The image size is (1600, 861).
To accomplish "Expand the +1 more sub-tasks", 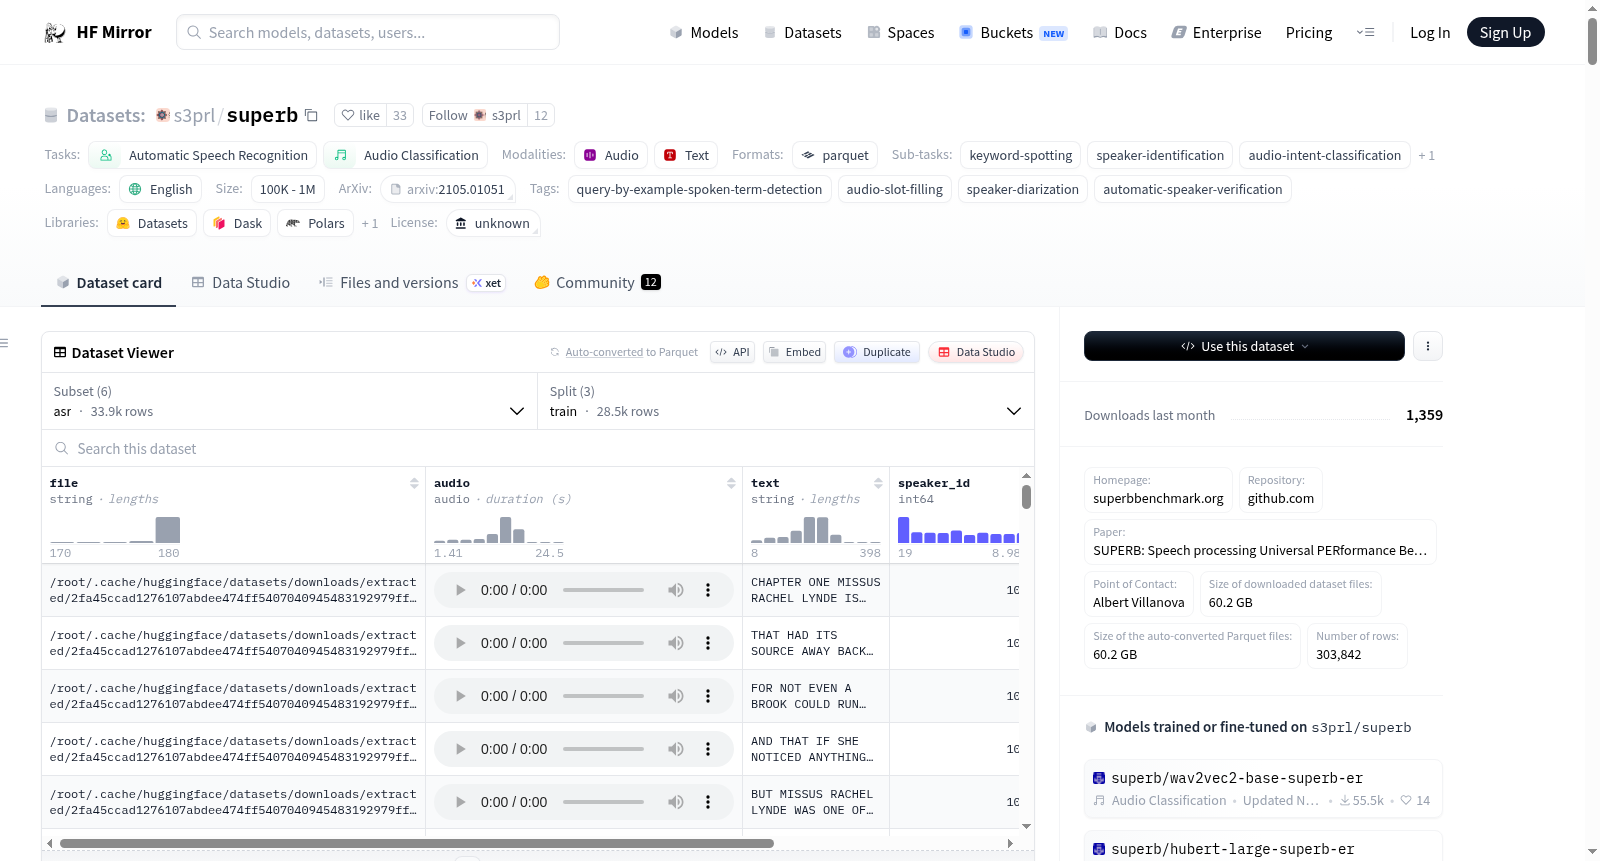I will tap(1426, 155).
